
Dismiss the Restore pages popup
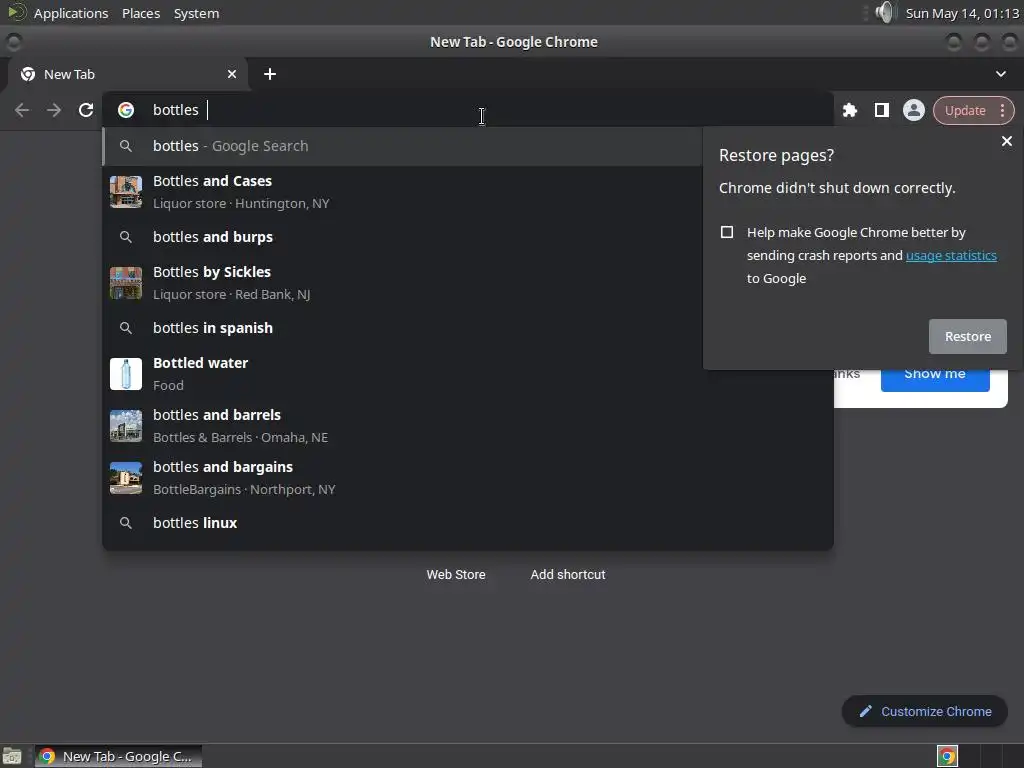pyautogui.click(x=1007, y=141)
